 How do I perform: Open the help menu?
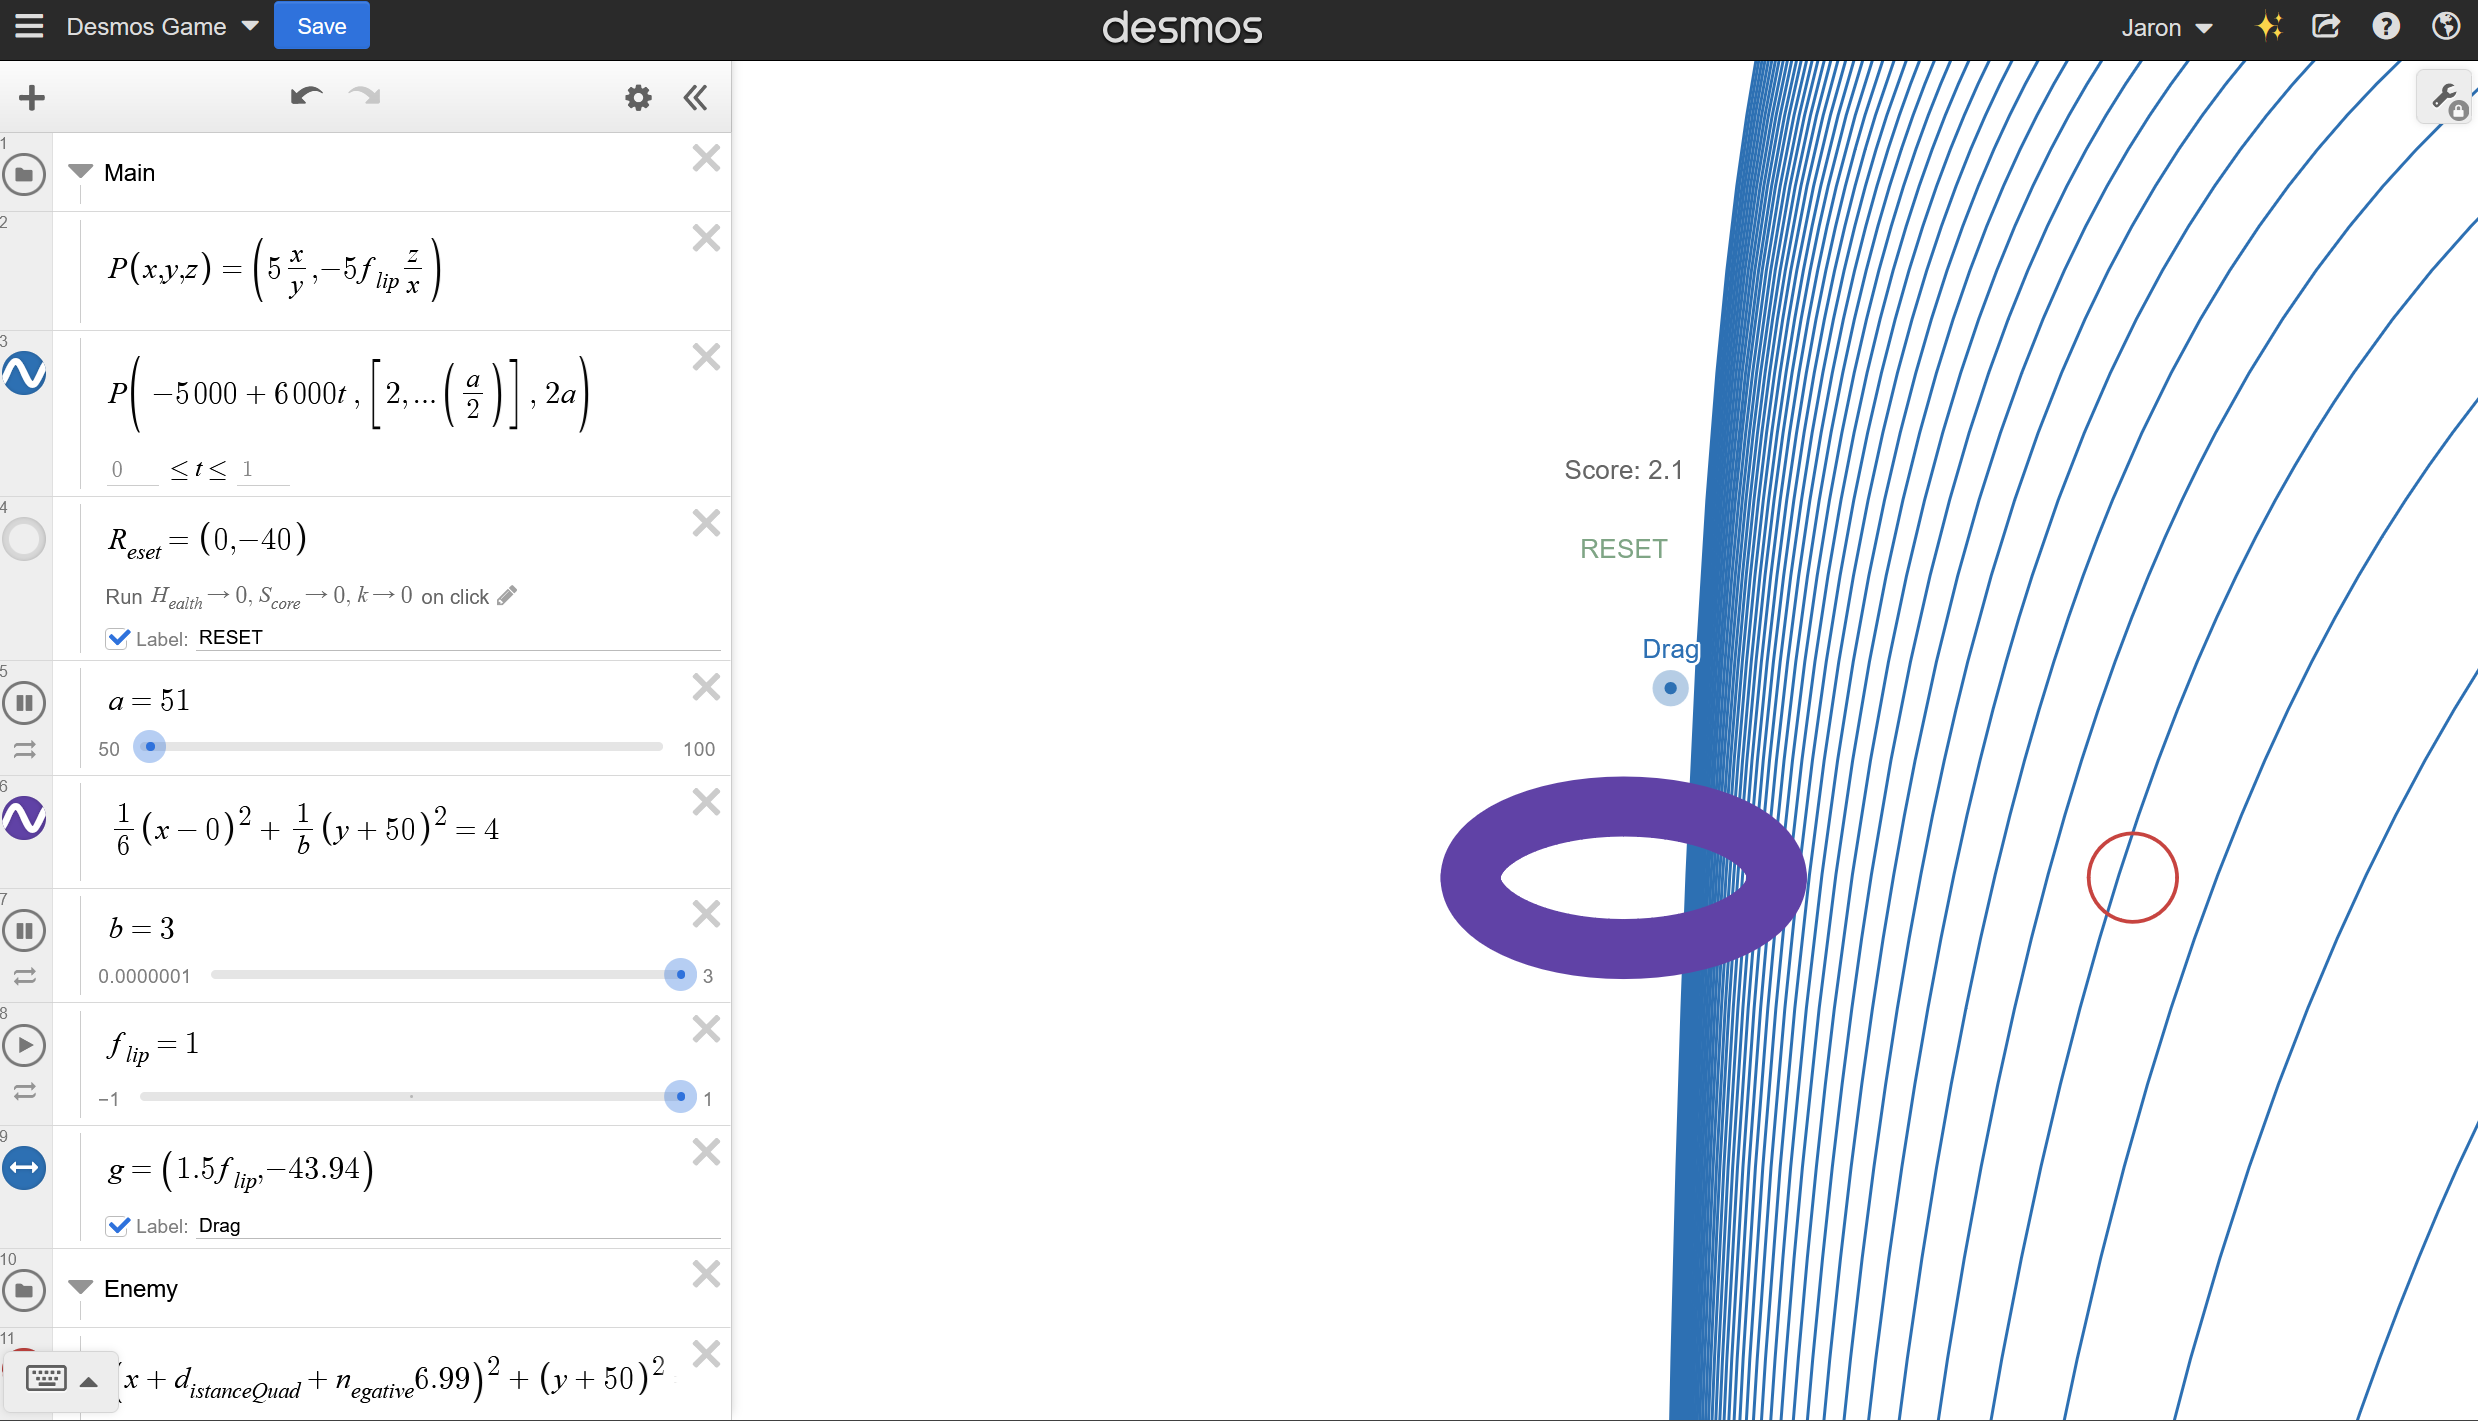click(2386, 26)
